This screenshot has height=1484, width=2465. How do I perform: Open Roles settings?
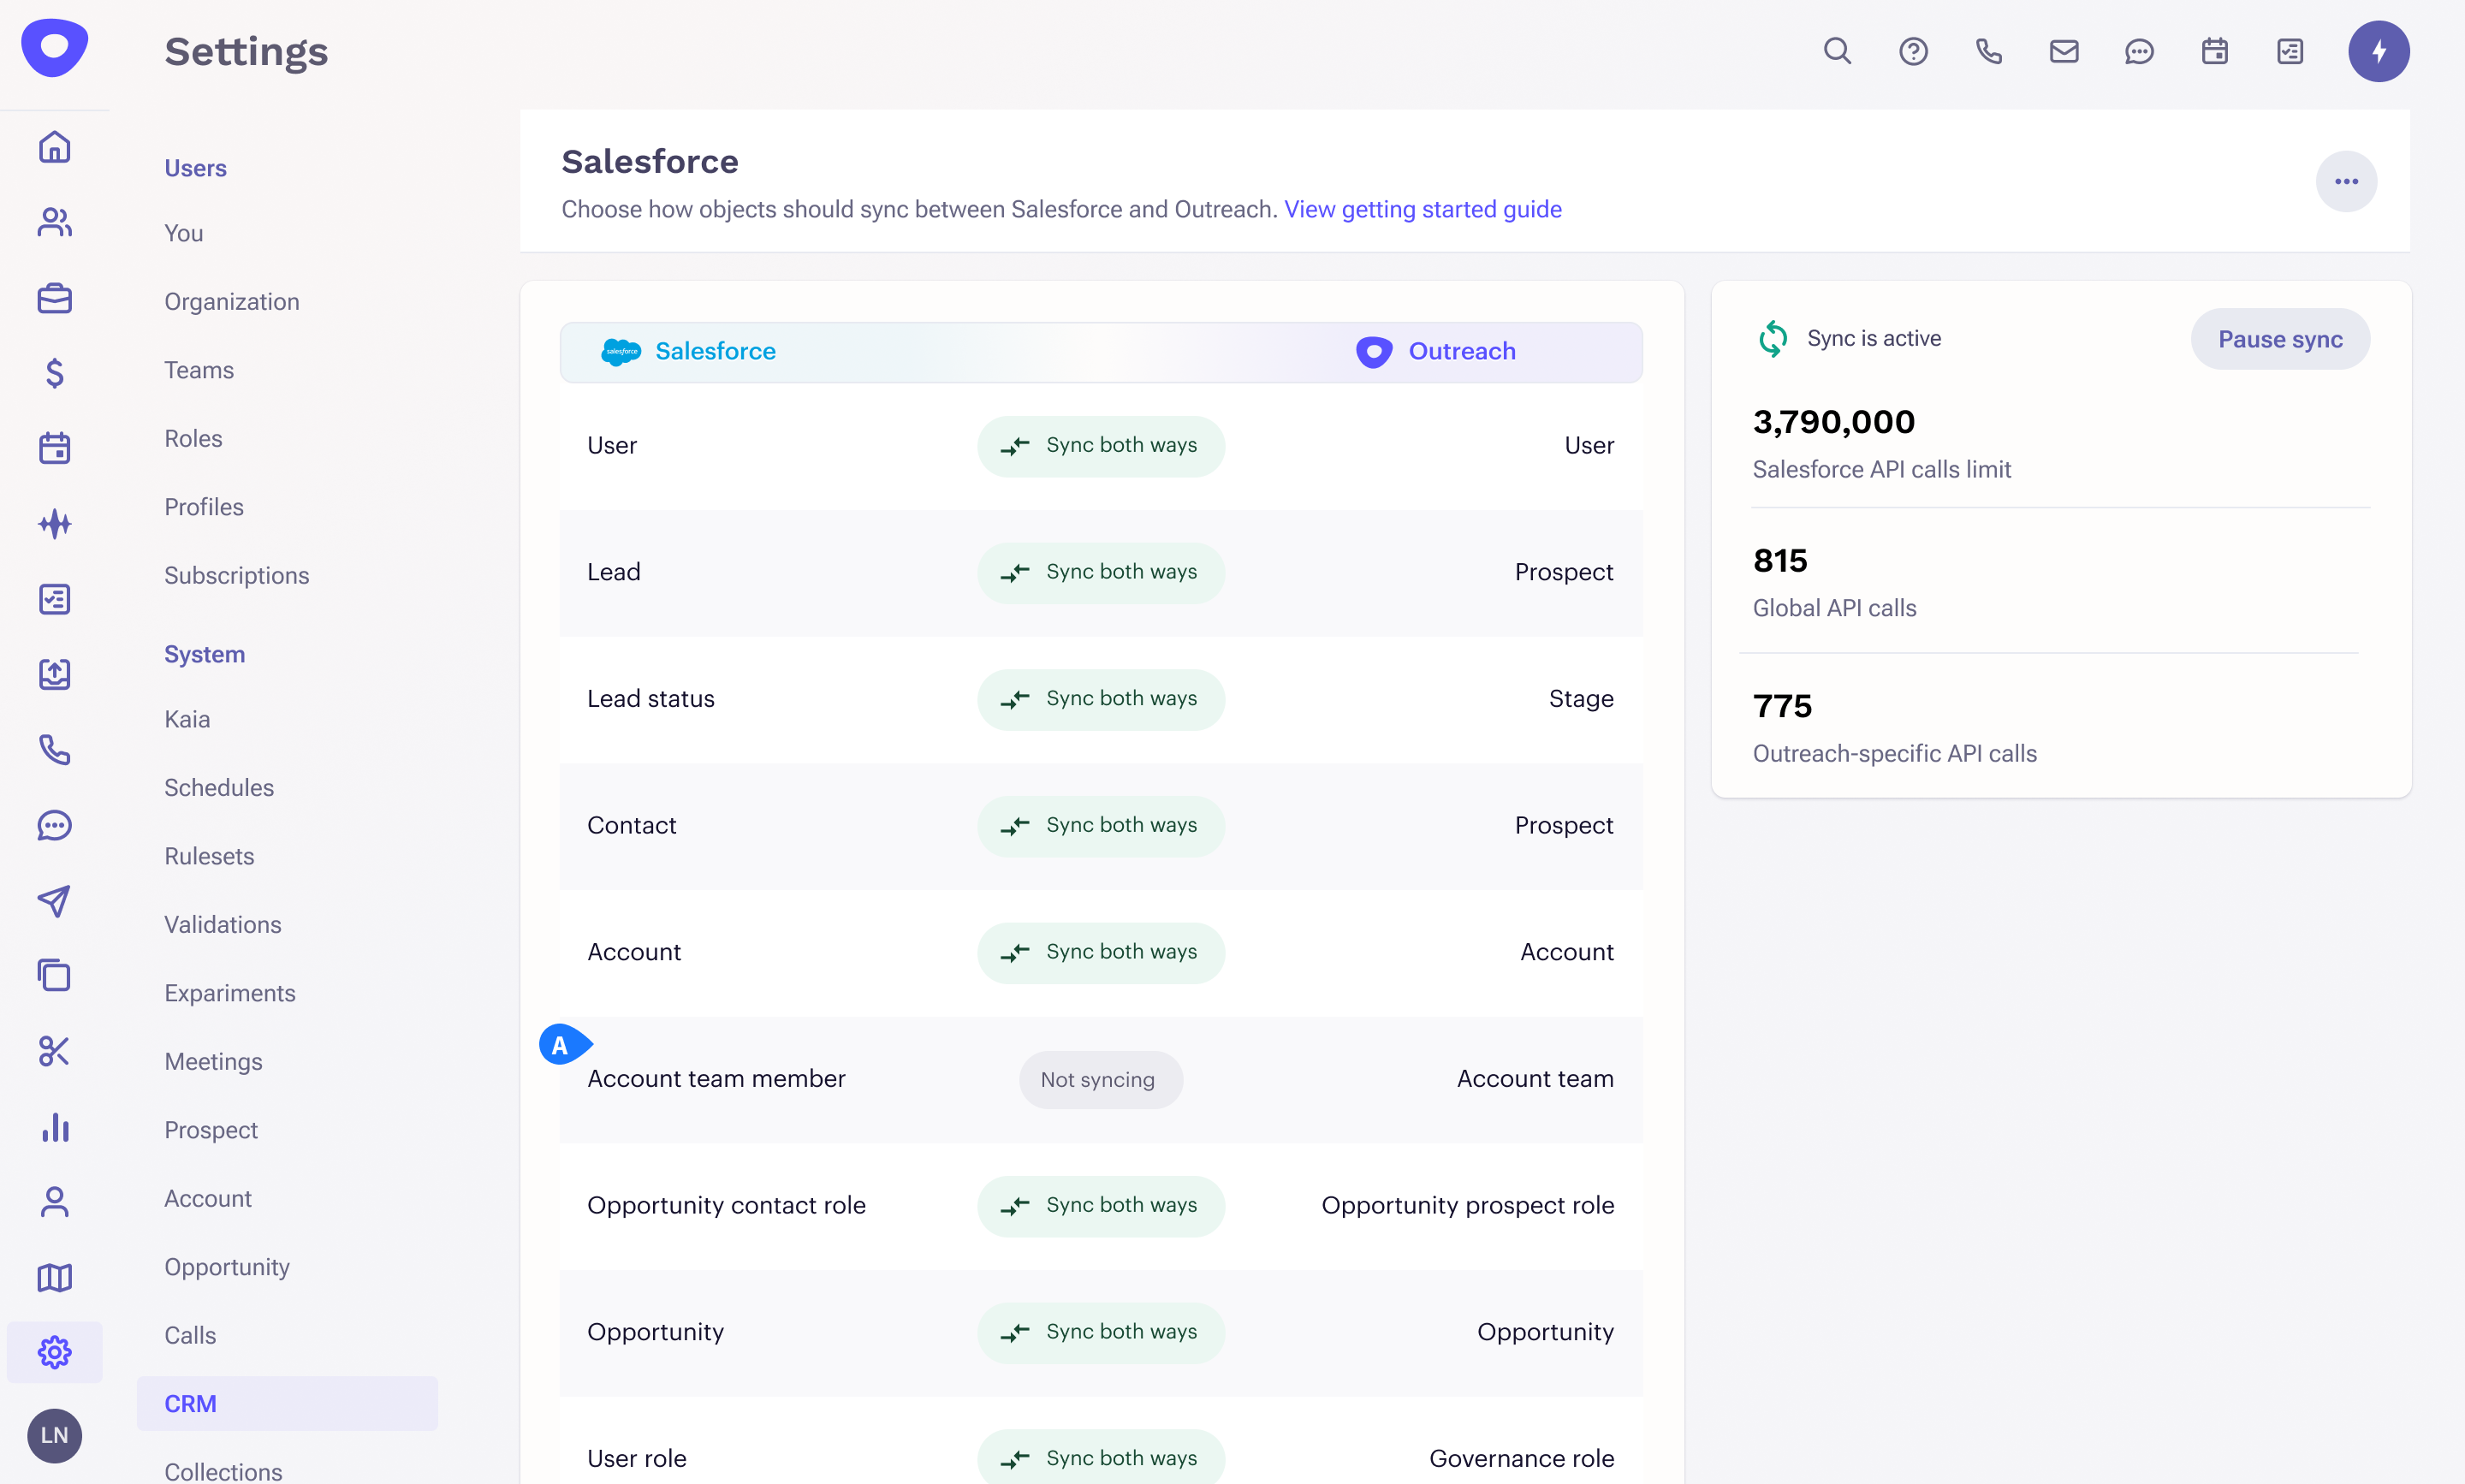(193, 438)
